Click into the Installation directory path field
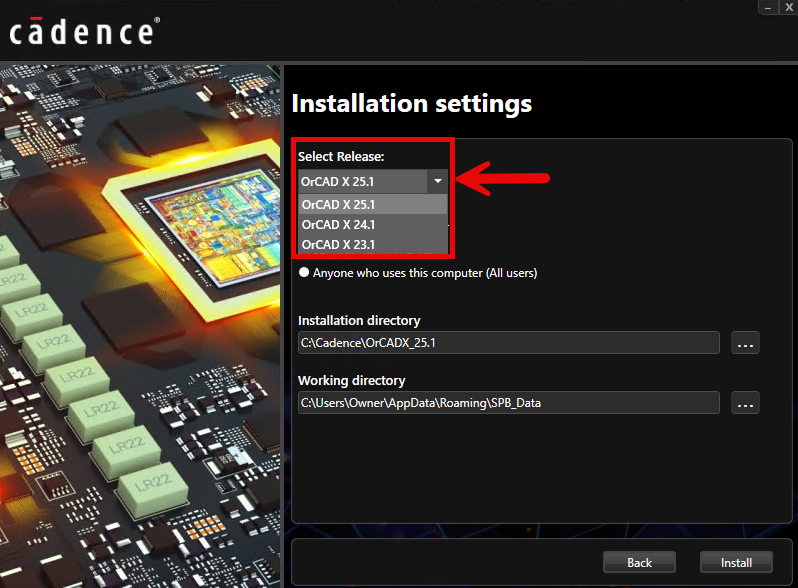This screenshot has width=798, height=588. (508, 343)
